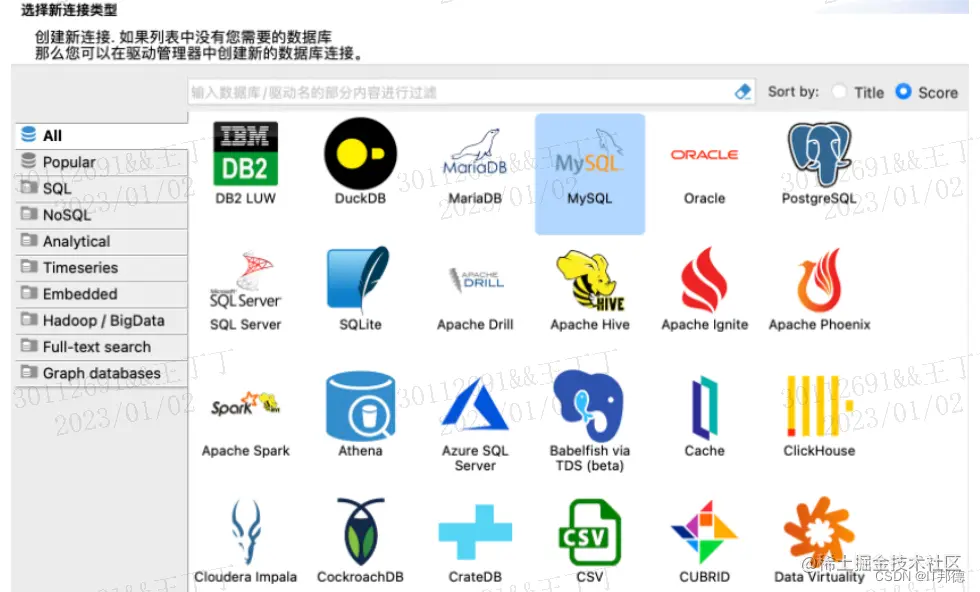980x592 pixels.
Task: Choose the Apache Spark icon
Action: click(246, 405)
